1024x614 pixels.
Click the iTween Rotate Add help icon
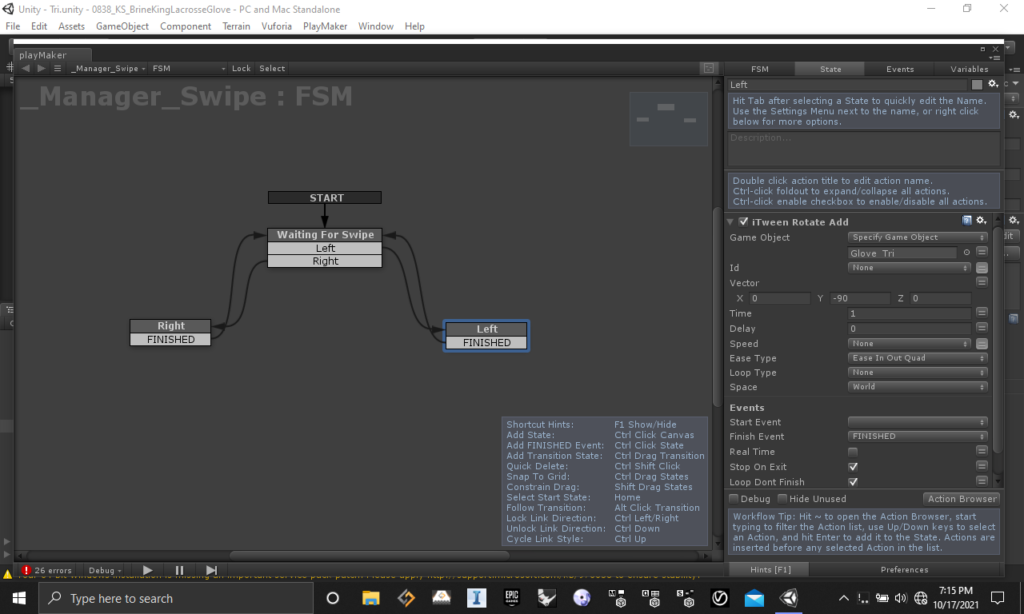pos(967,221)
